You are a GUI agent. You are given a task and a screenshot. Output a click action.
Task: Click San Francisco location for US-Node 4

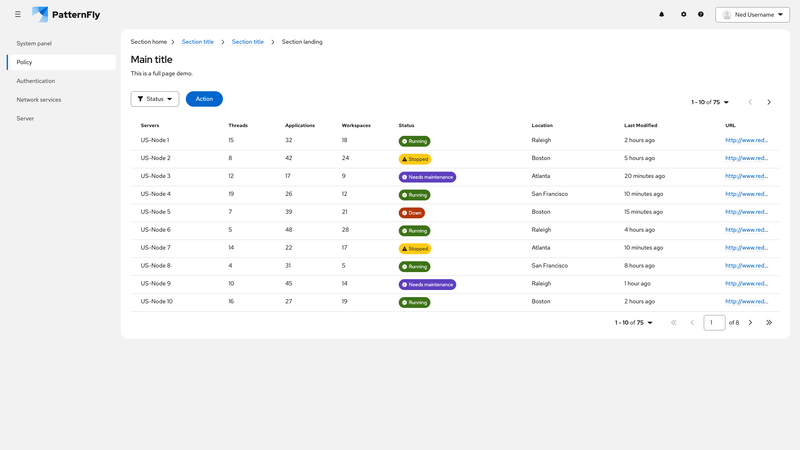(x=549, y=194)
